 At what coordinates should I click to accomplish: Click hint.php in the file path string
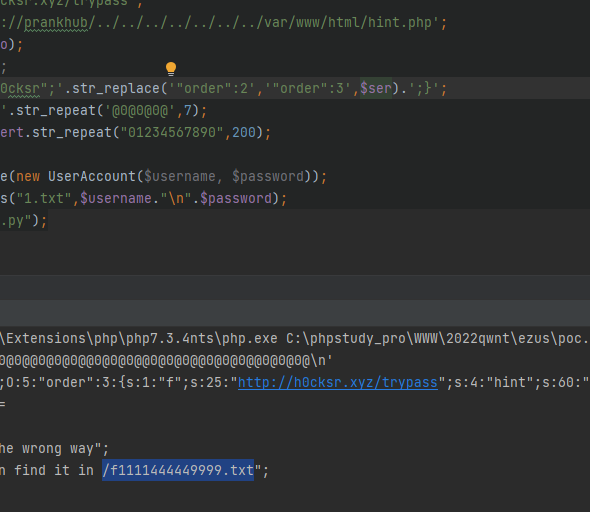pyautogui.click(x=400, y=23)
